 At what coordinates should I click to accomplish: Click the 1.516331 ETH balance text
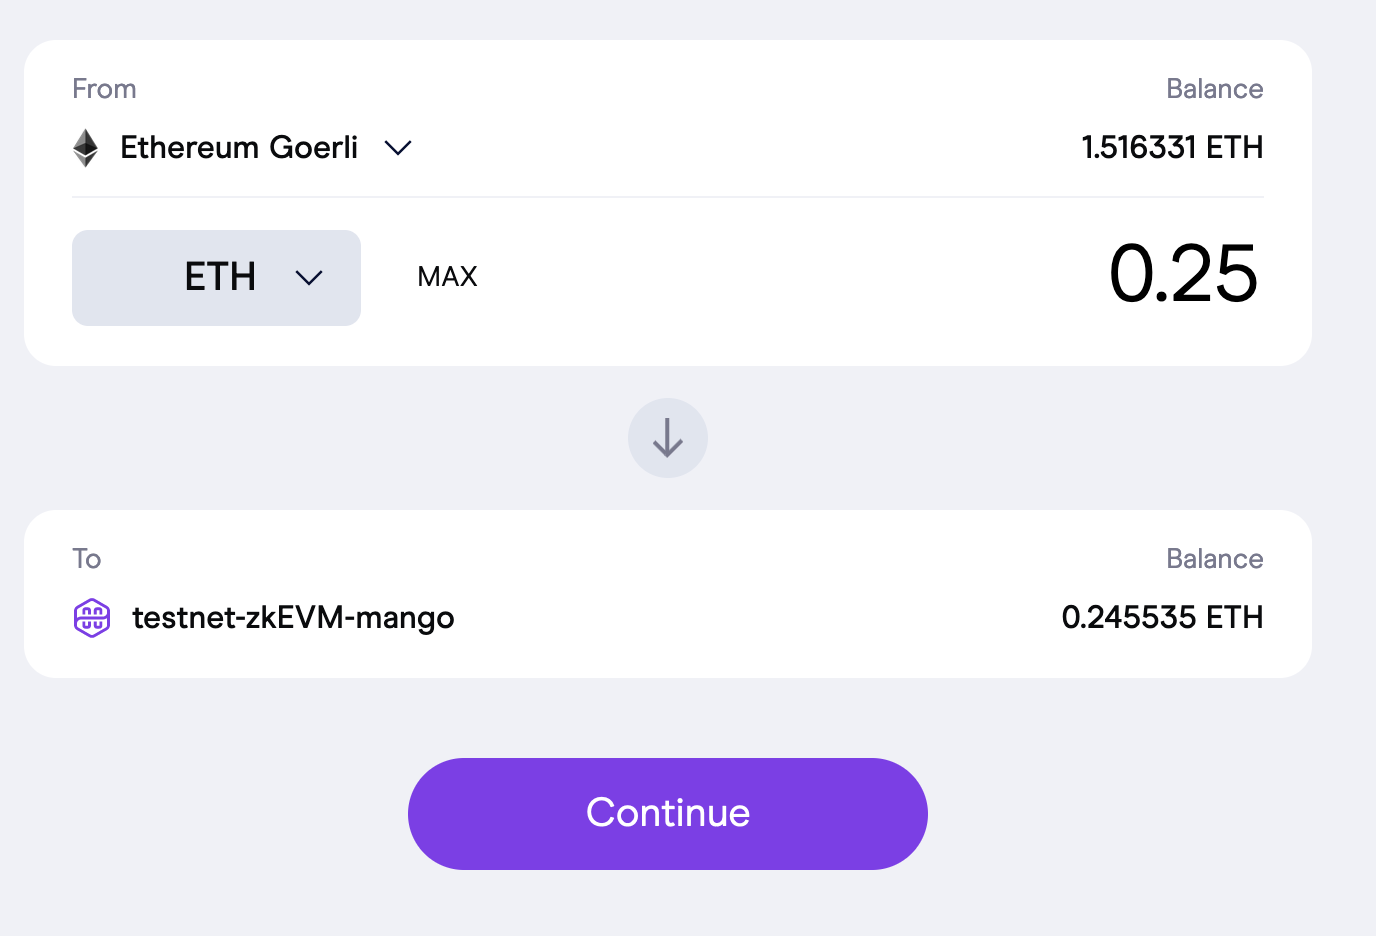1172,147
